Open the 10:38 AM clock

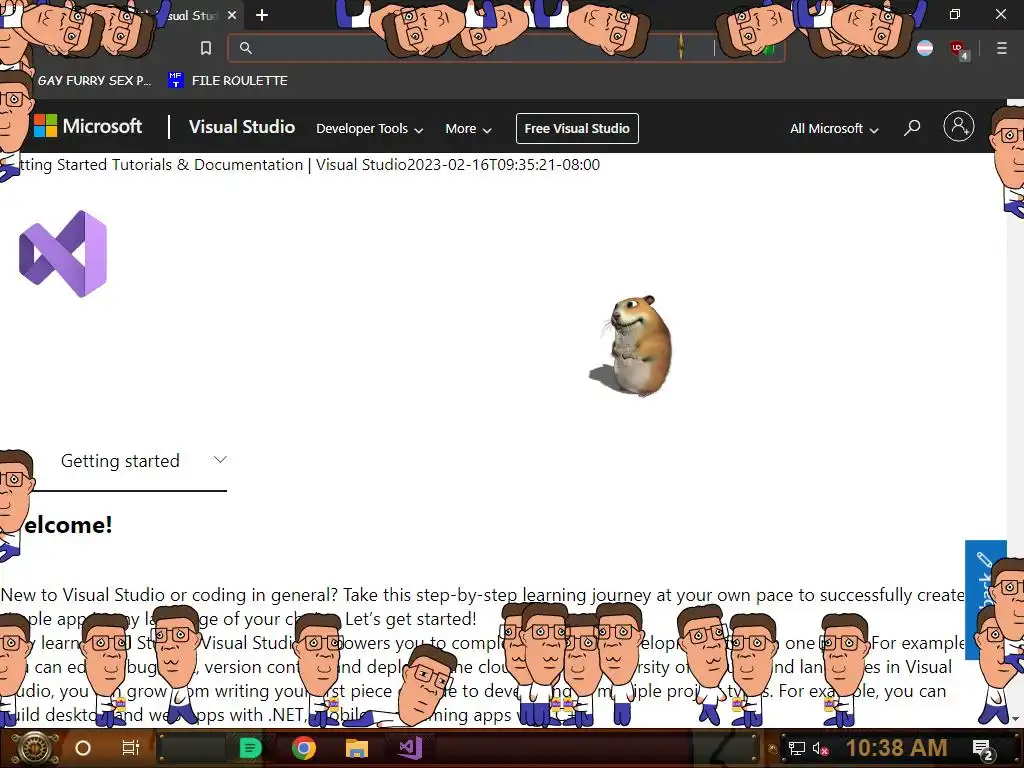pos(897,748)
